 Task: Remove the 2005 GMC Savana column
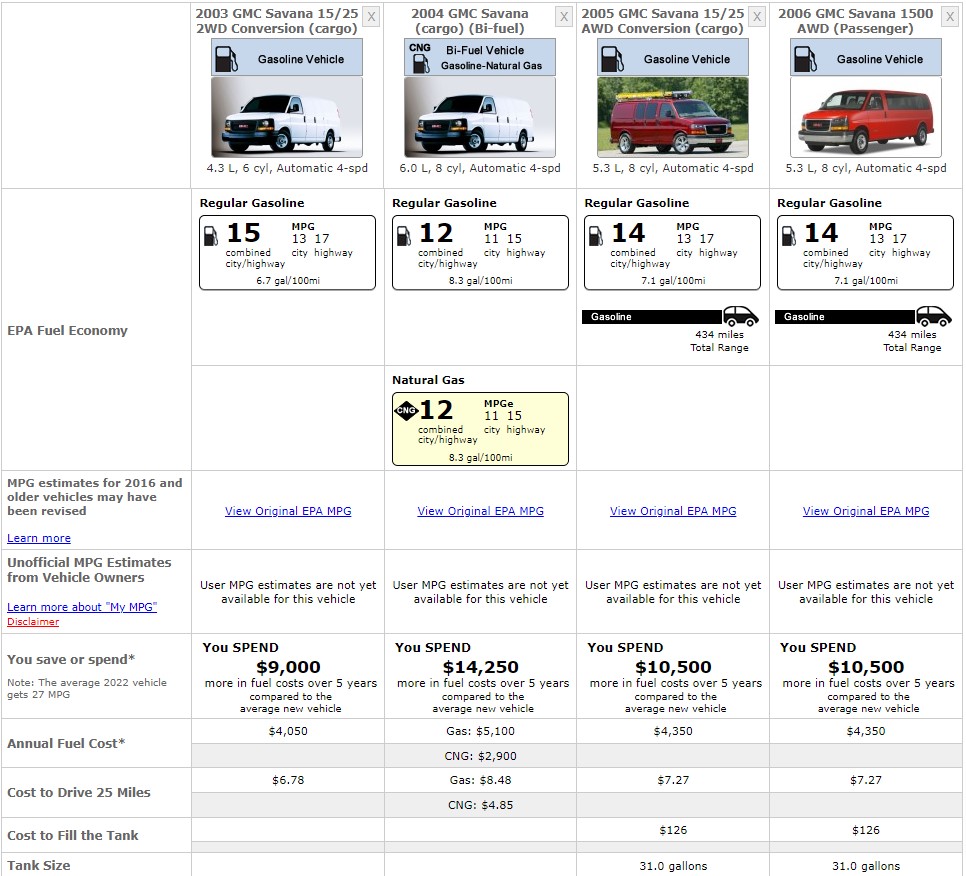757,17
